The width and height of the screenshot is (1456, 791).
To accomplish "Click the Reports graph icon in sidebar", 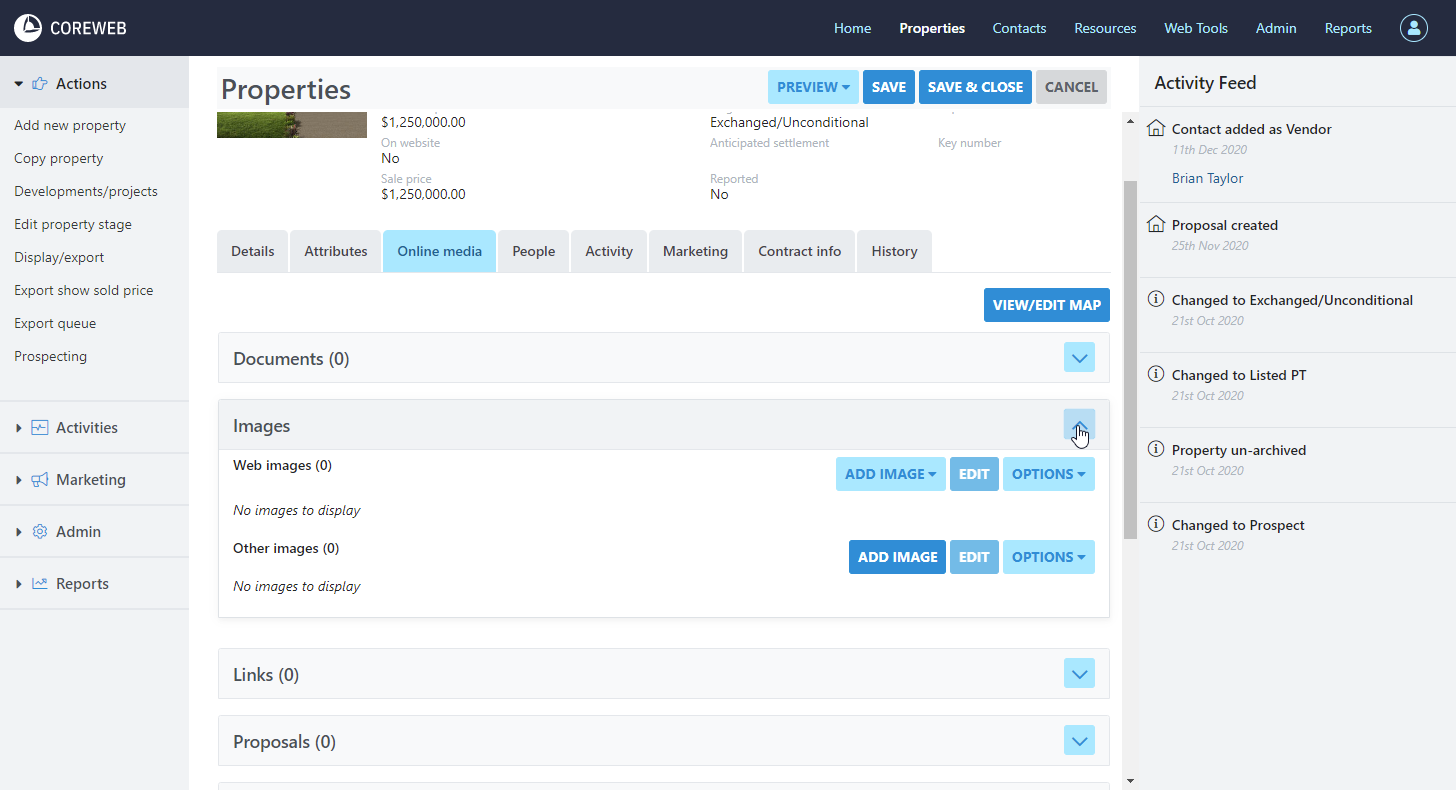I will [x=40, y=584].
